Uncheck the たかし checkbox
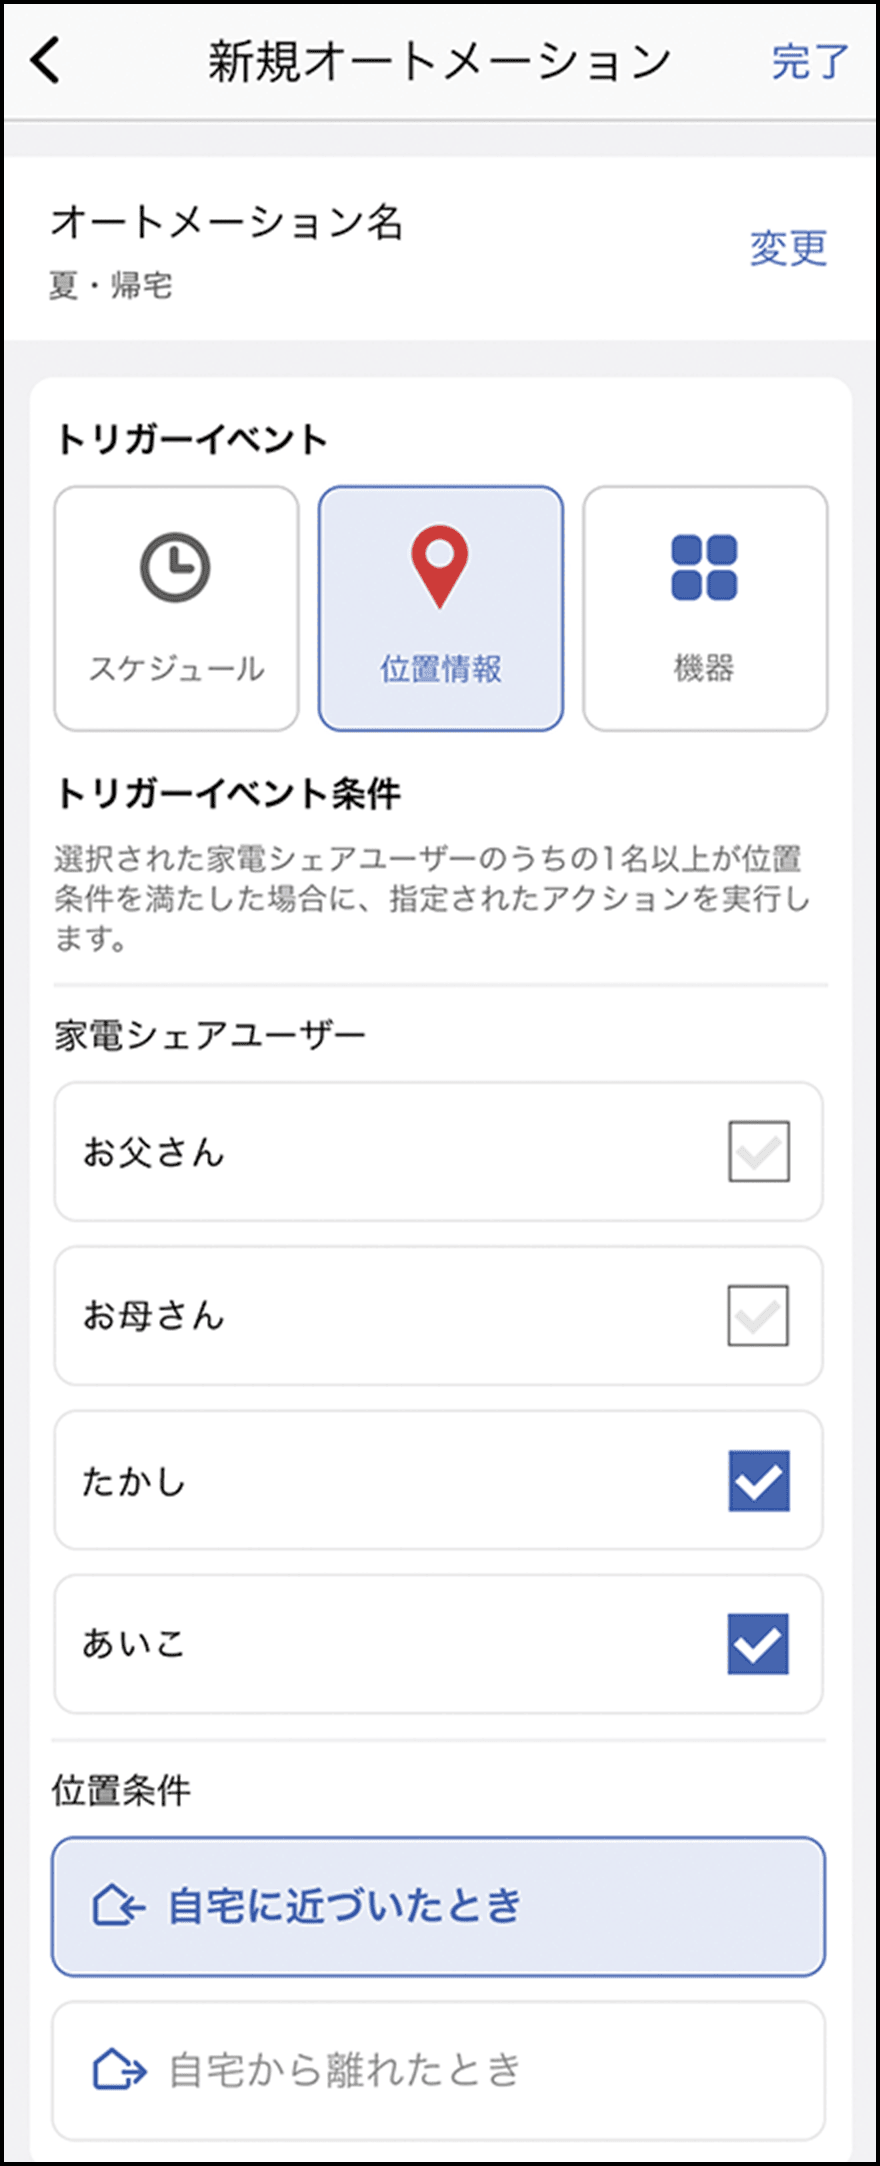 point(758,1480)
